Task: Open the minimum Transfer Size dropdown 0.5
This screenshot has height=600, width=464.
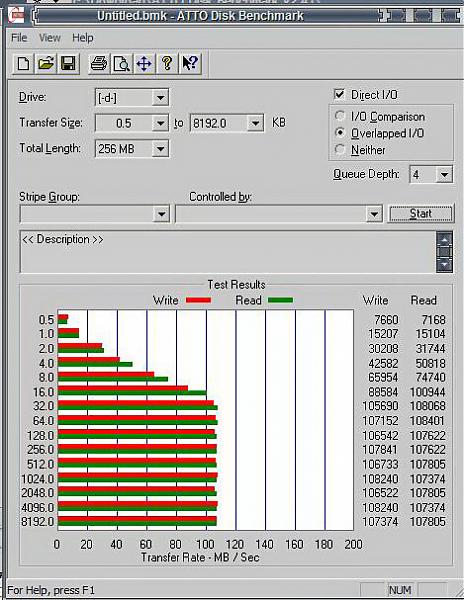Action: coord(160,123)
